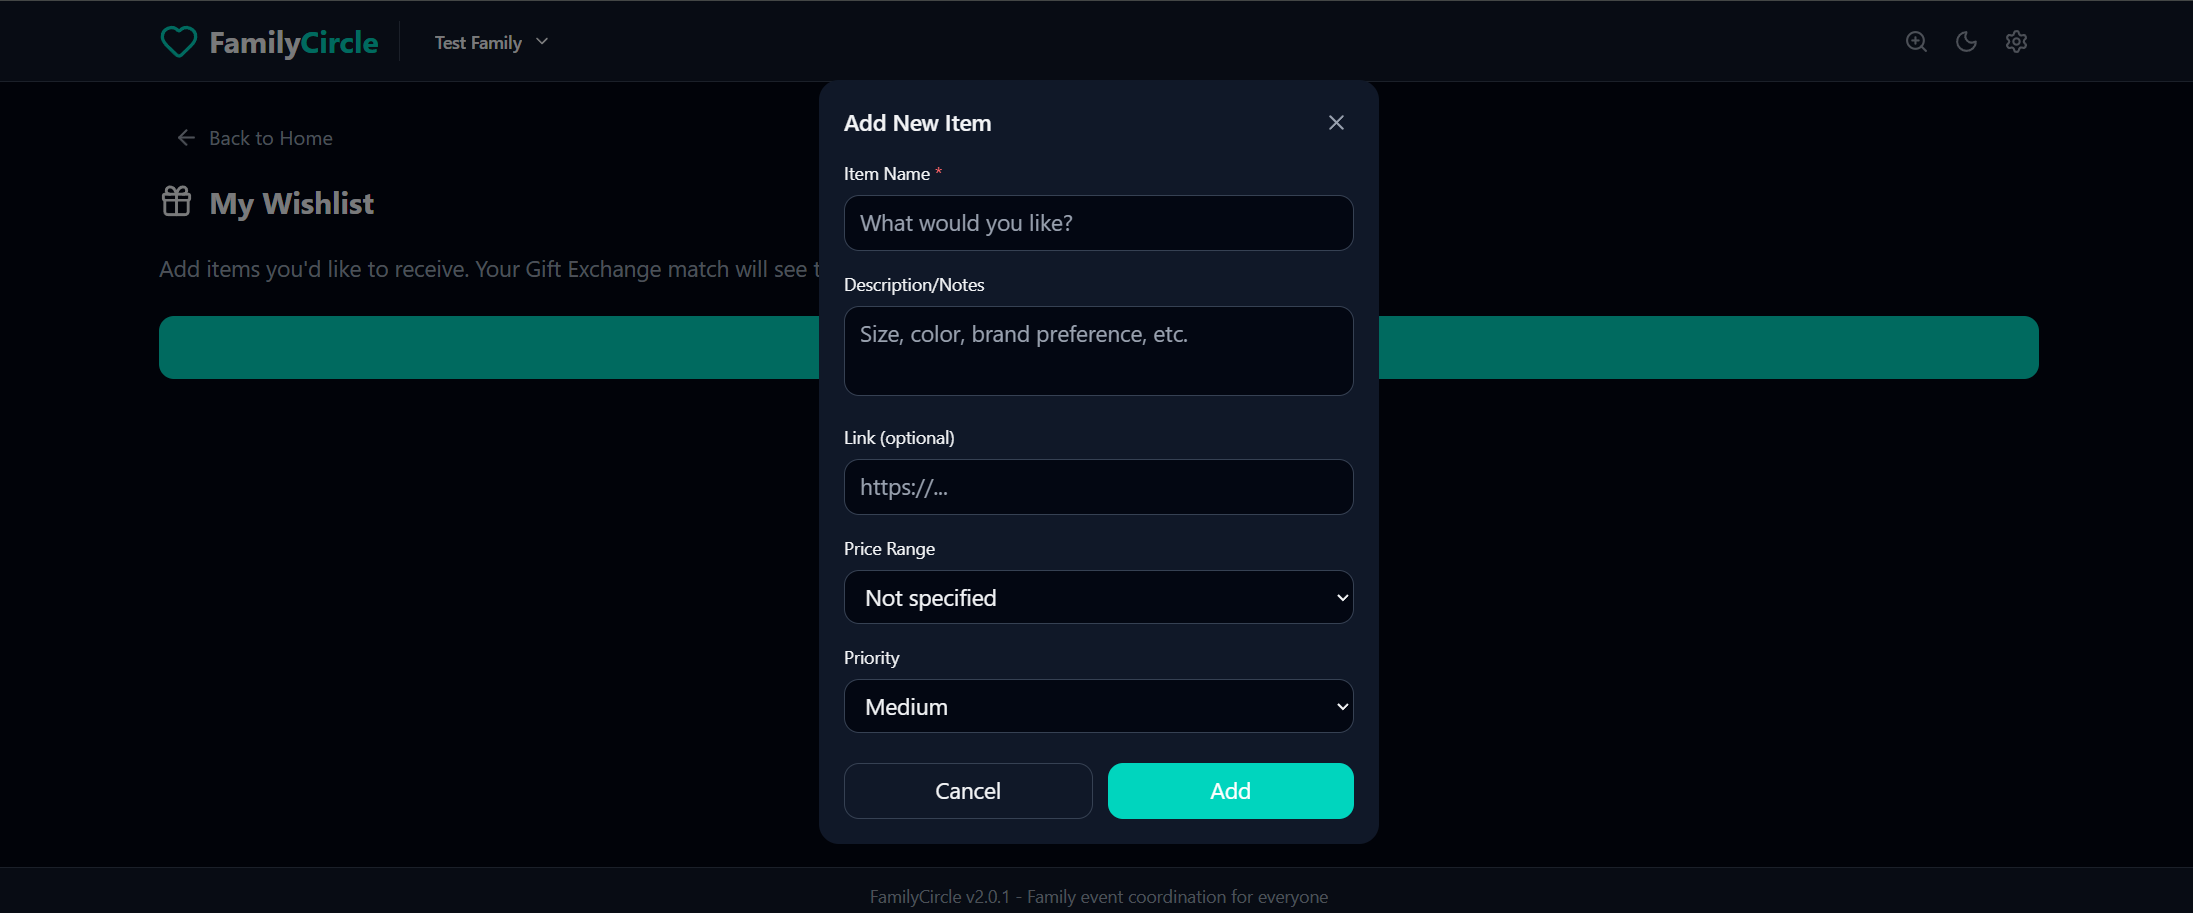
Task: Click the Link (optional) URL field
Action: click(x=1098, y=487)
